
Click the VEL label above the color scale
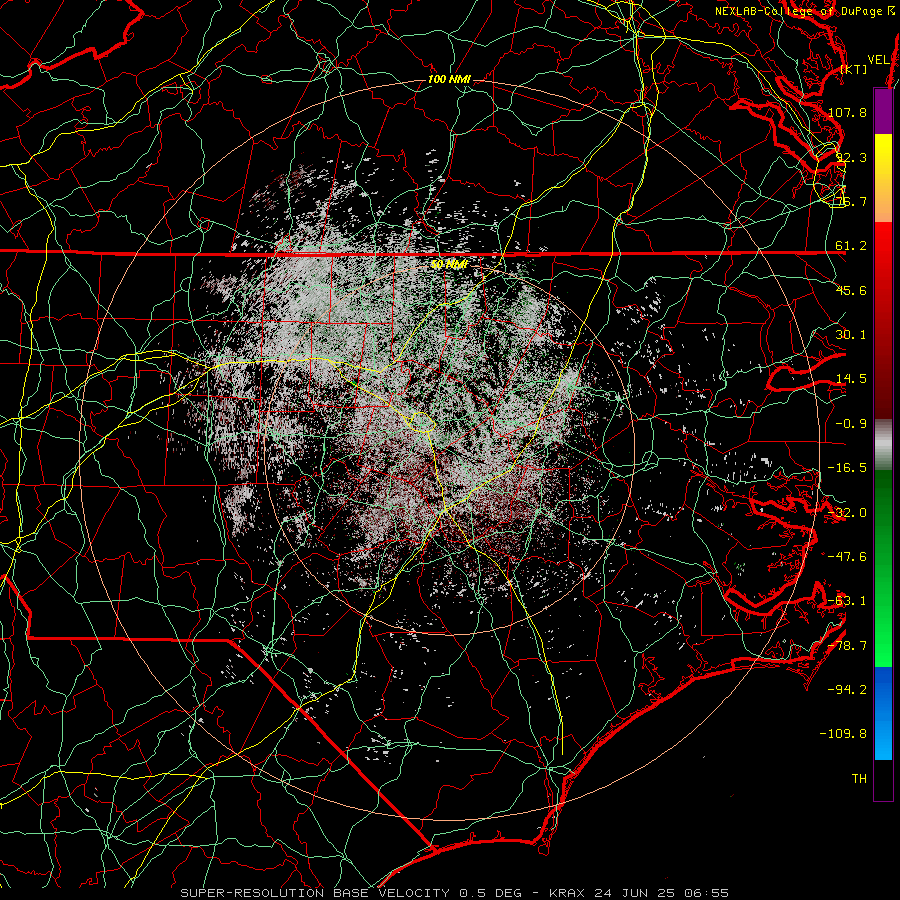[878, 59]
